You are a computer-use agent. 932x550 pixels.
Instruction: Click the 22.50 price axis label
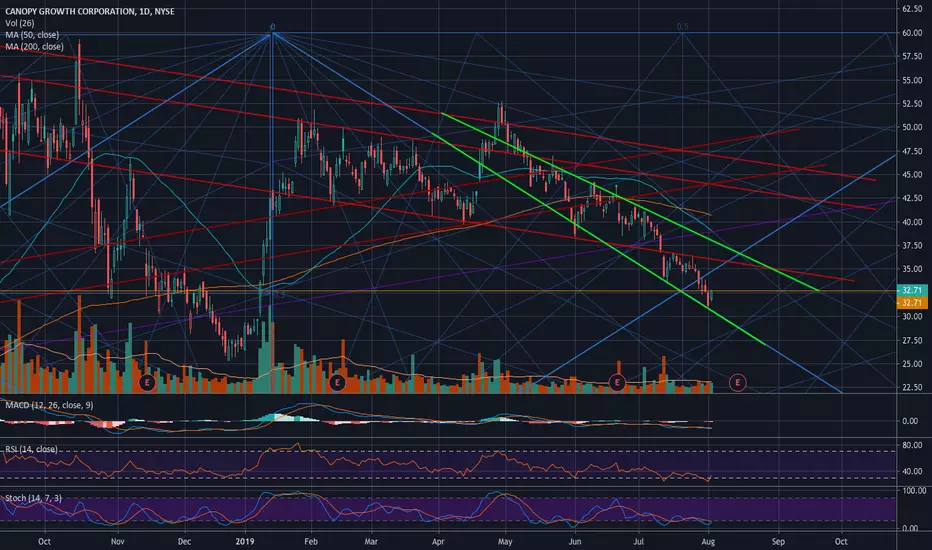(912, 387)
